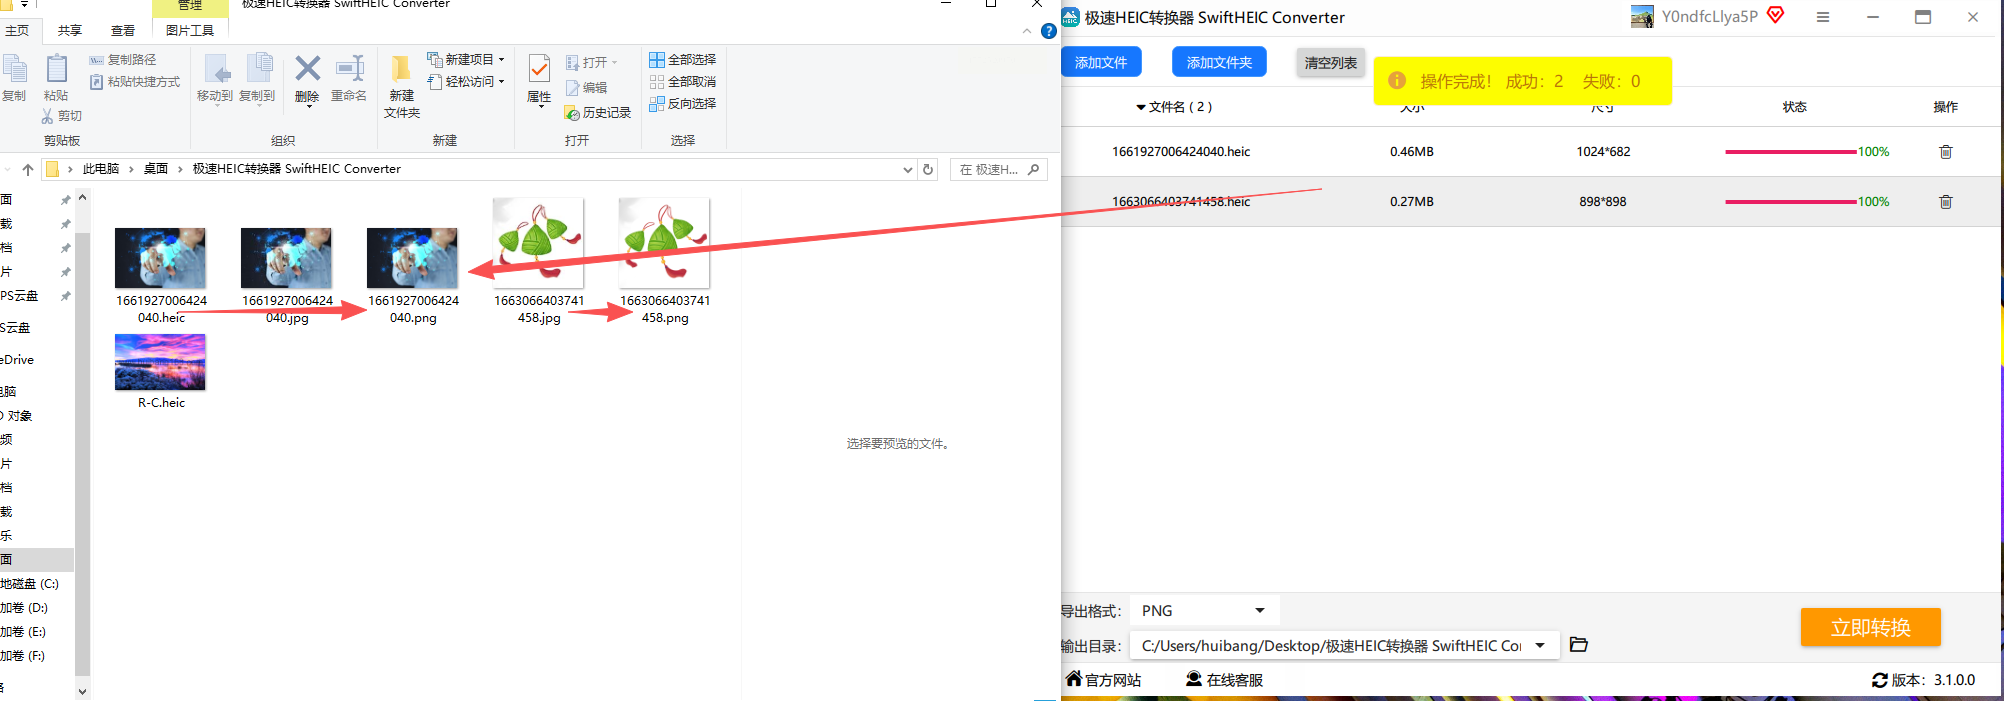This screenshot has width=2004, height=701.
Task: Click the New folder icon
Action: (x=401, y=68)
